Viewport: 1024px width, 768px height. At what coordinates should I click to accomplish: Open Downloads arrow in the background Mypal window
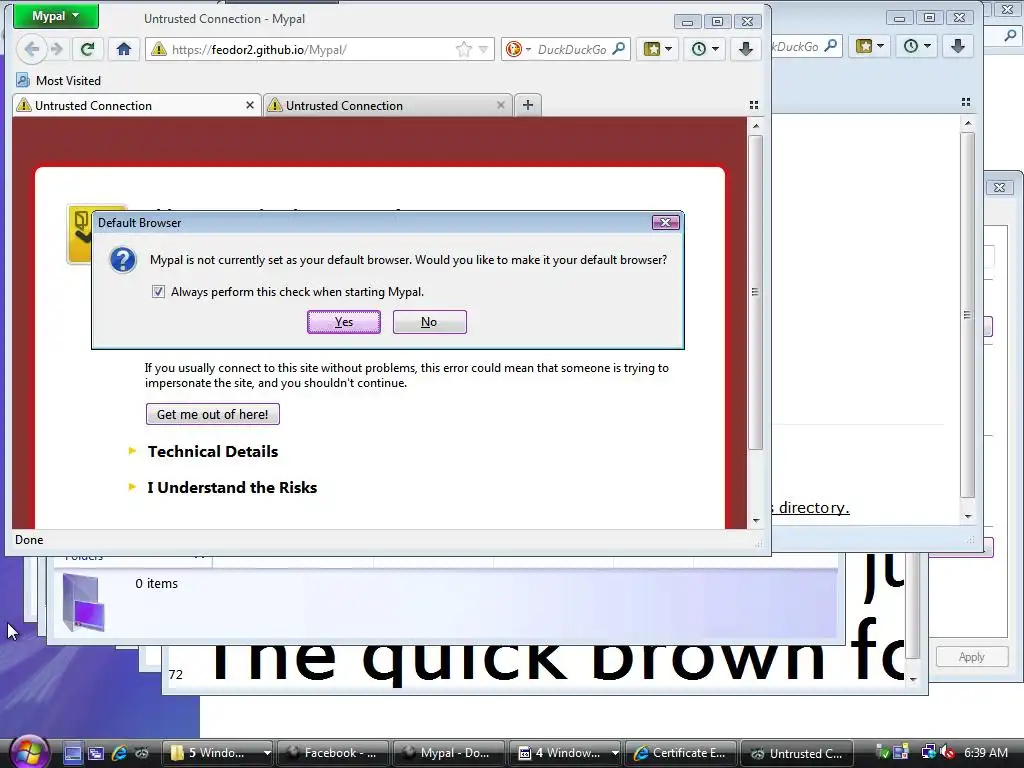[x=957, y=46]
